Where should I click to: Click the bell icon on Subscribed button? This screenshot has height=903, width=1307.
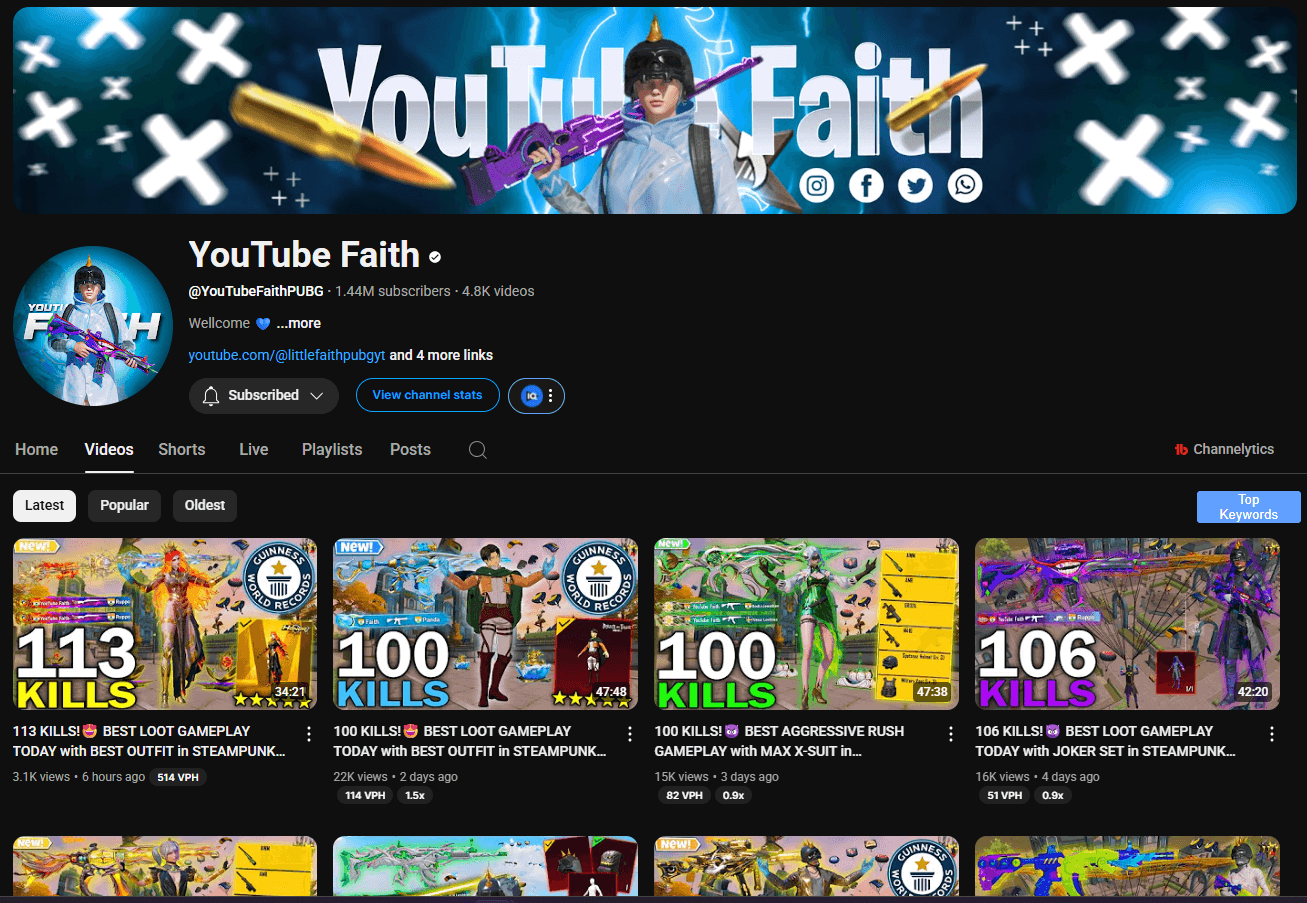coord(210,395)
